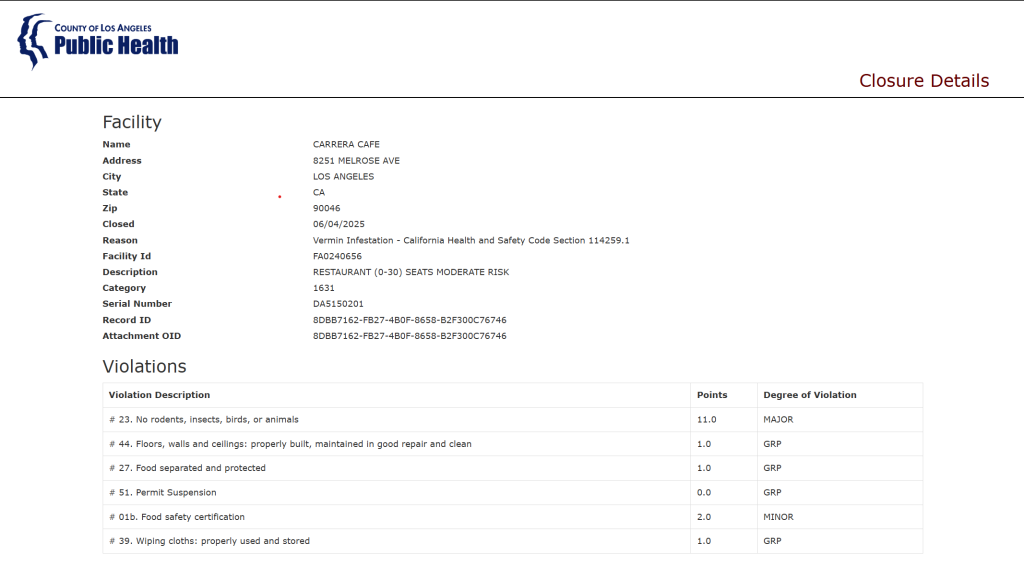Click the Attachment OID field label
1024x568 pixels.
coord(142,336)
